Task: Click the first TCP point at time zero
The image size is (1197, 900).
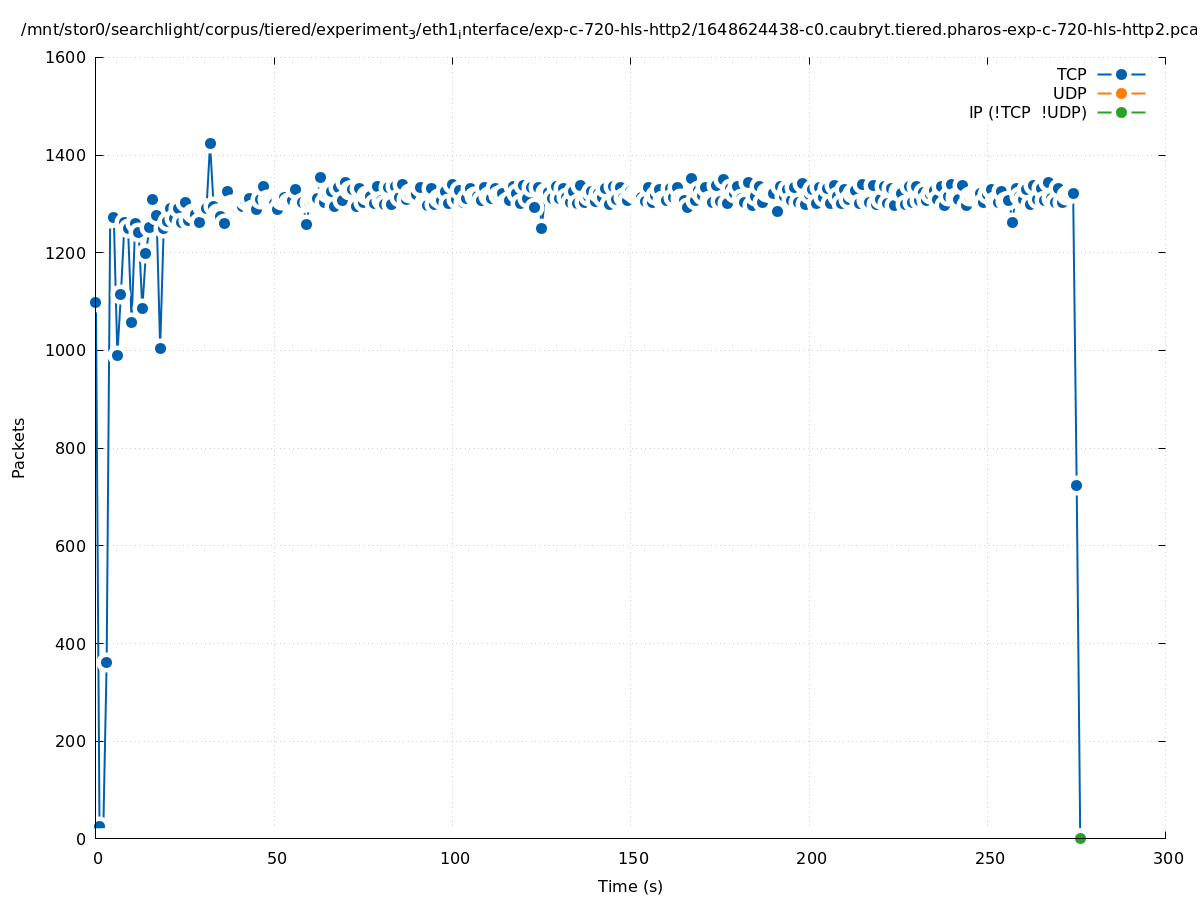Action: (95, 302)
